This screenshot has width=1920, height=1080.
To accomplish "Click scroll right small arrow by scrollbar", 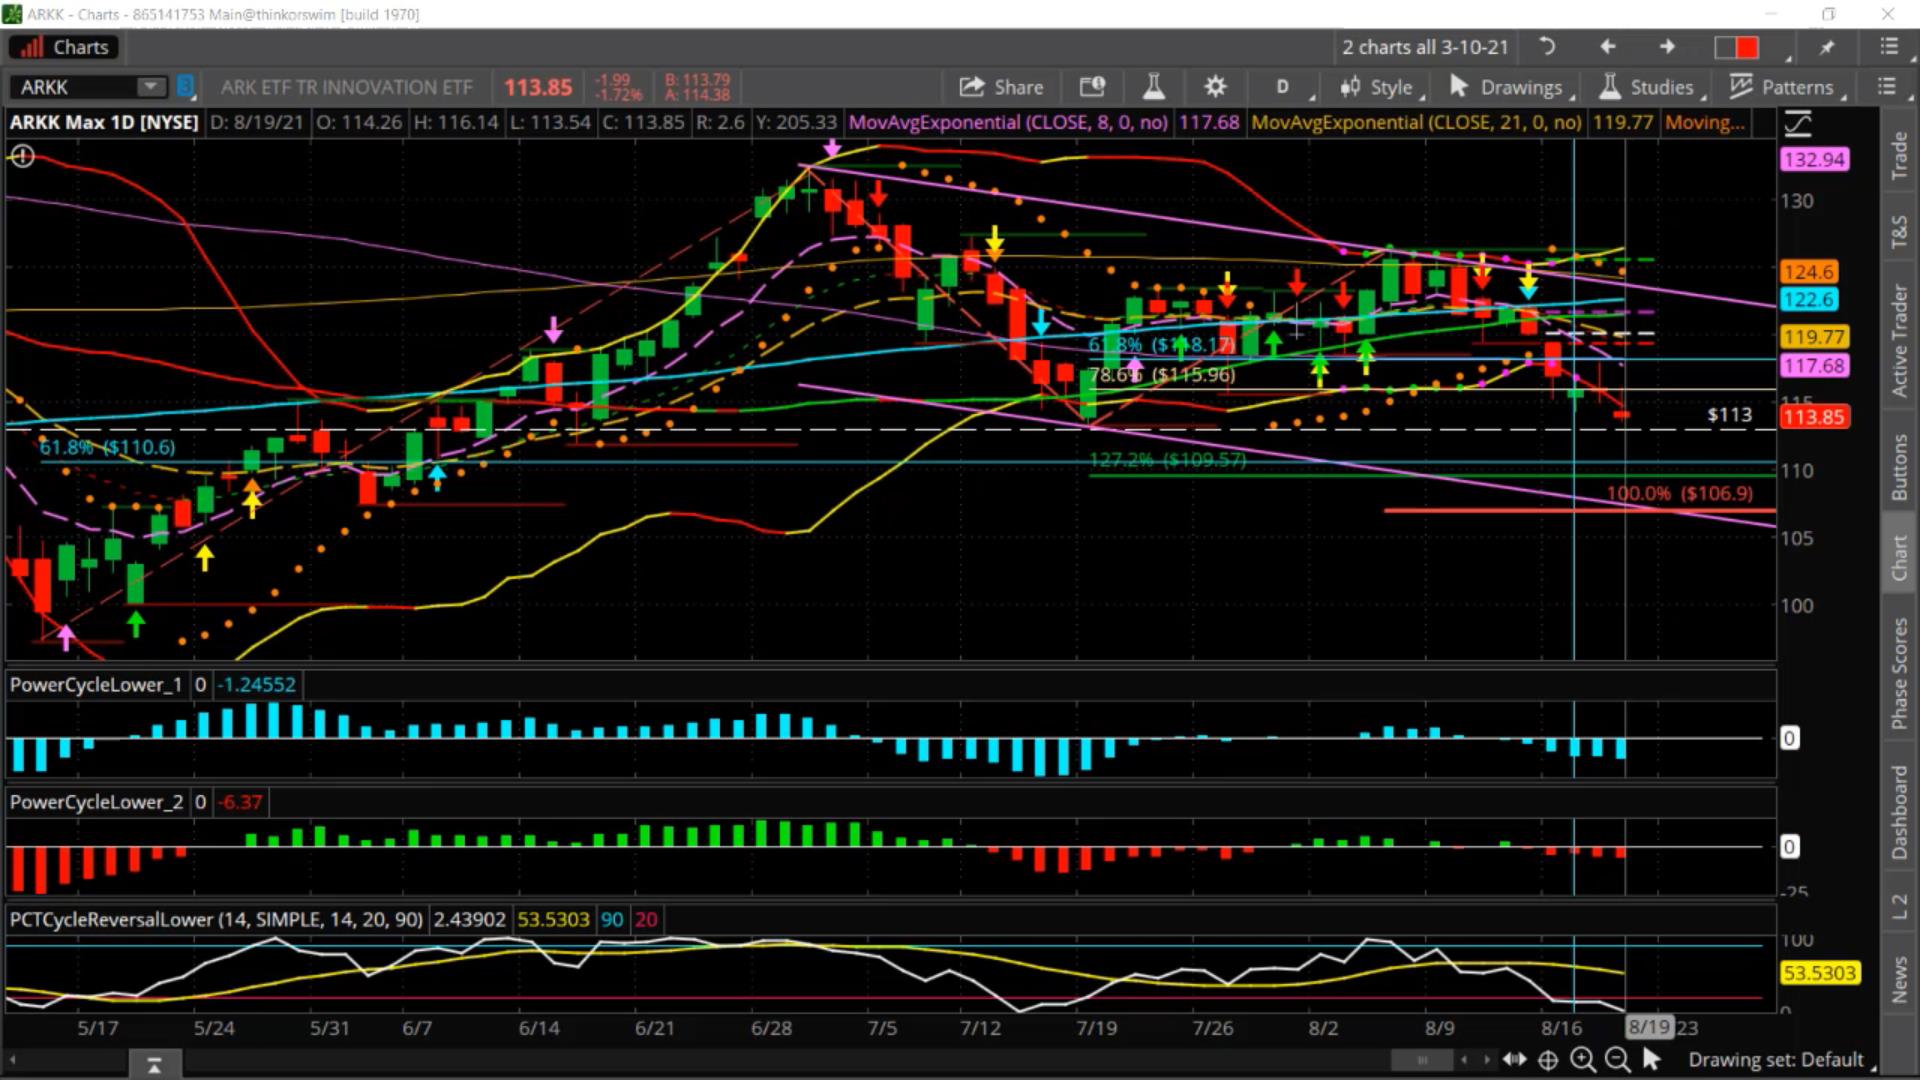I will click(1487, 1060).
